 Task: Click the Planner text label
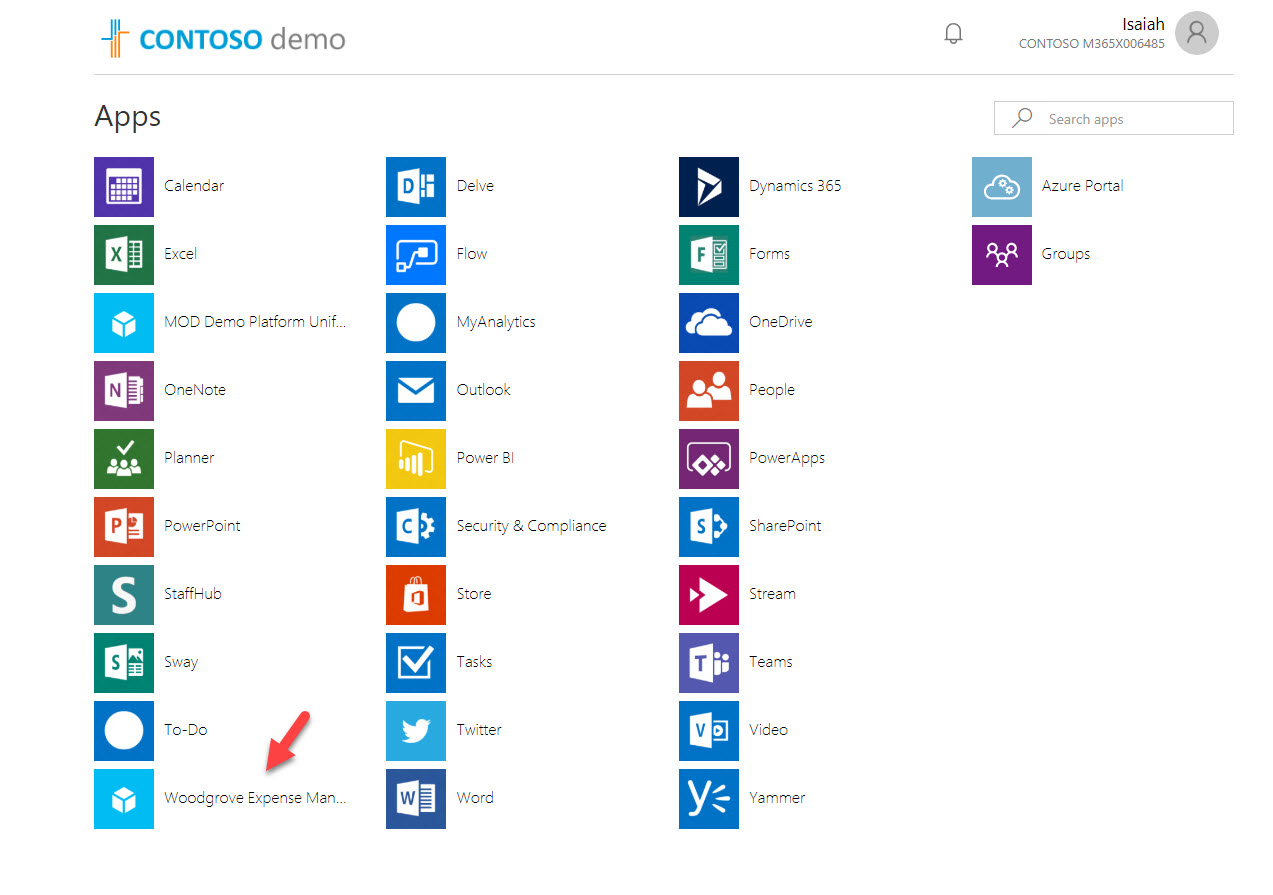(189, 458)
